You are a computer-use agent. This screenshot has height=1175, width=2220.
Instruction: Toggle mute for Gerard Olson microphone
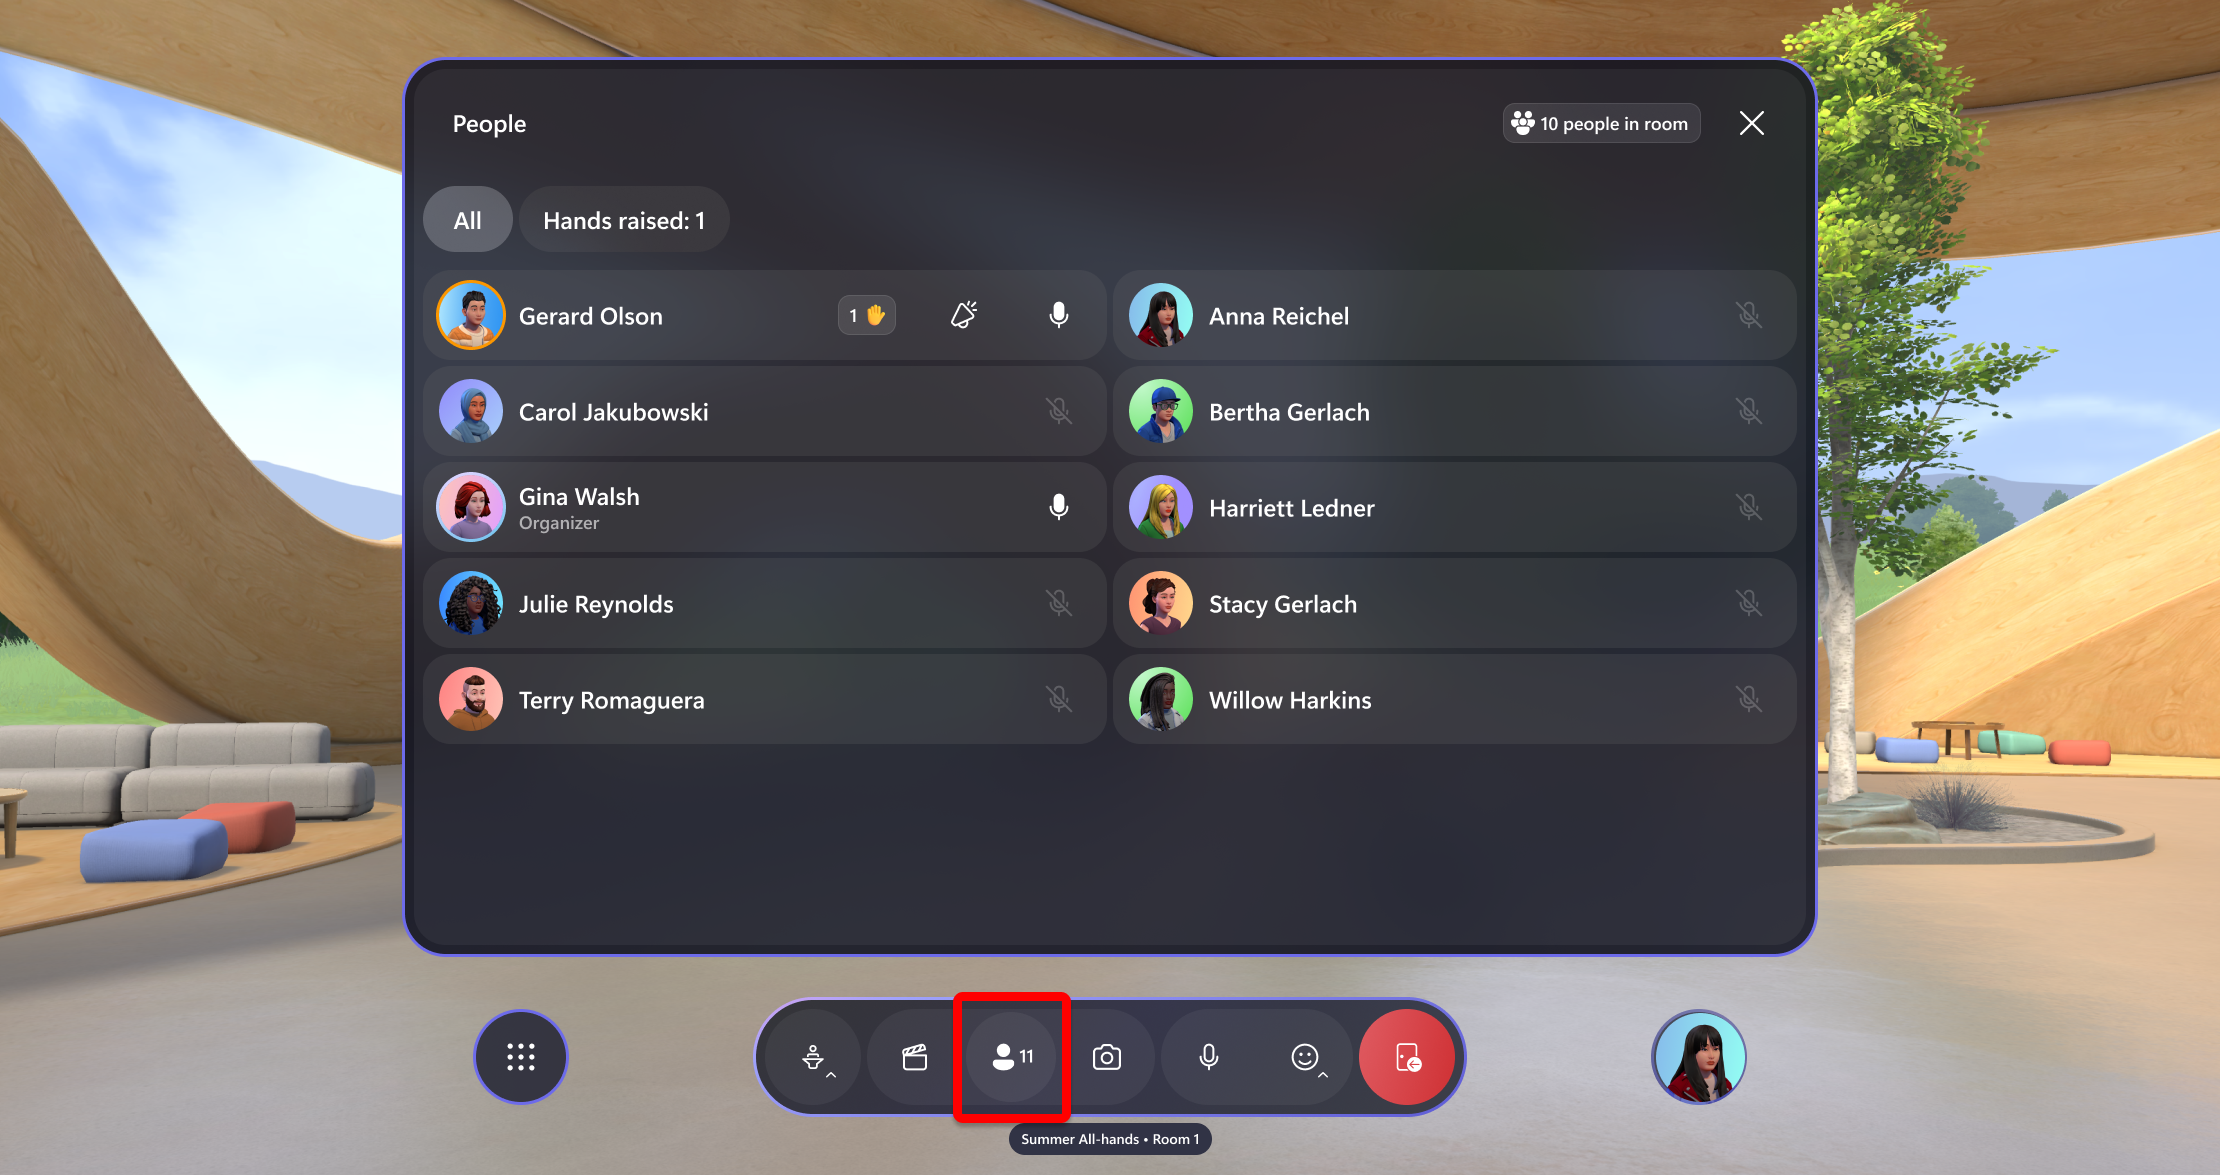[x=1062, y=314]
